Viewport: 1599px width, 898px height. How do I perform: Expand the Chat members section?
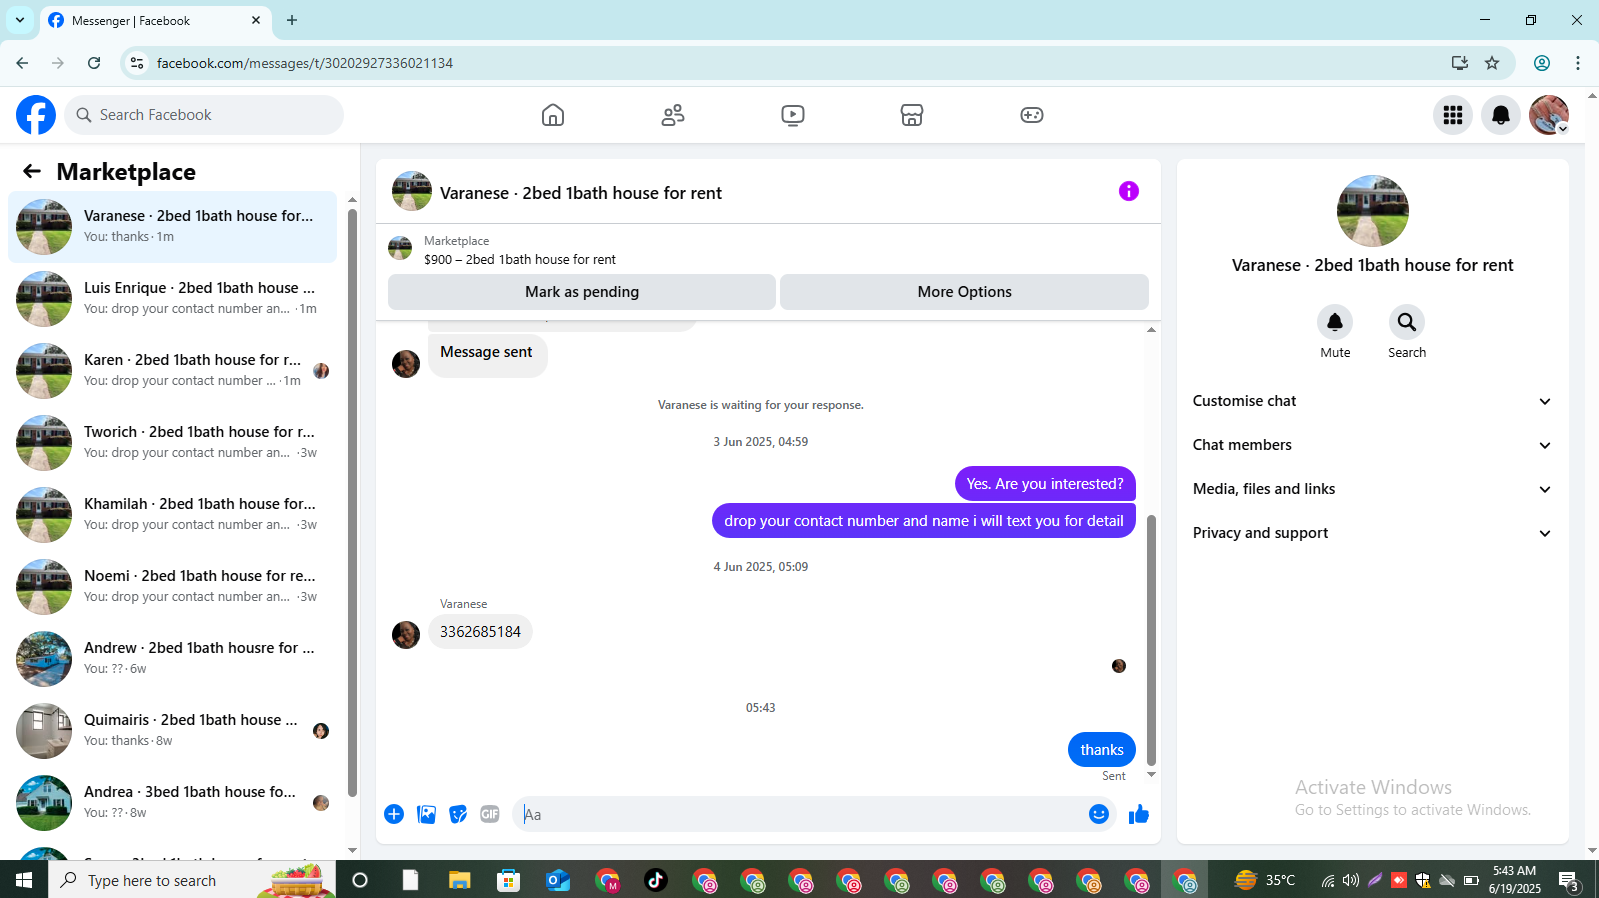coord(1372,445)
